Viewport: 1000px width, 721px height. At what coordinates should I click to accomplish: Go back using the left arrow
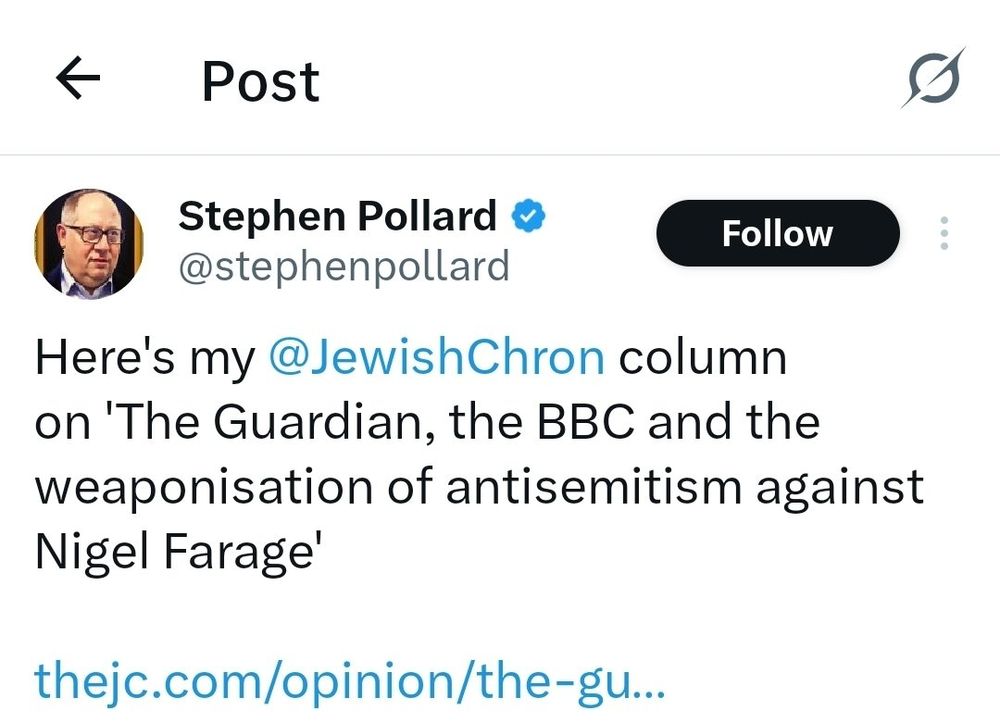point(80,82)
